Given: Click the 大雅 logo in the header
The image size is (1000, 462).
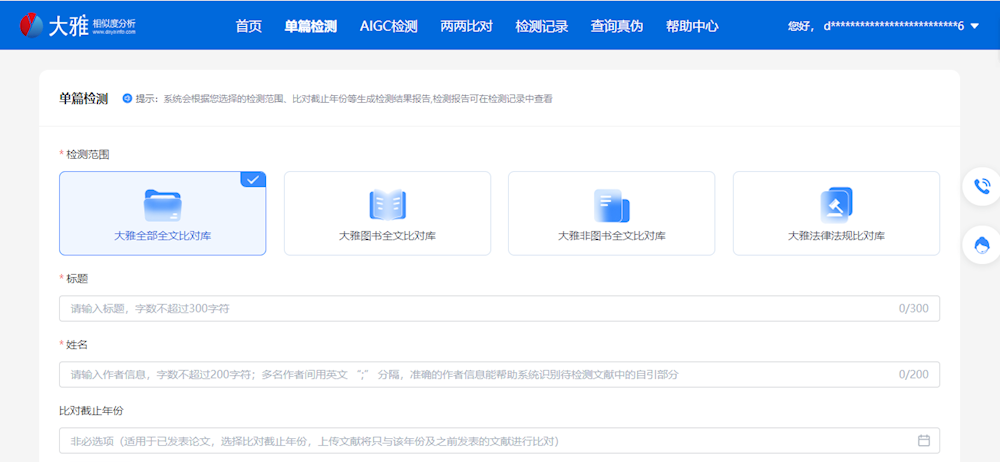Looking at the screenshot, I should [77, 26].
